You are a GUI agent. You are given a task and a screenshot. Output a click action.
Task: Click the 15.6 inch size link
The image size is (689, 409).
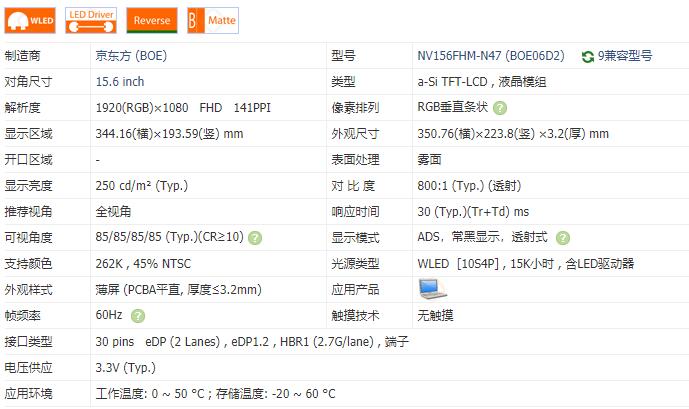click(x=120, y=82)
